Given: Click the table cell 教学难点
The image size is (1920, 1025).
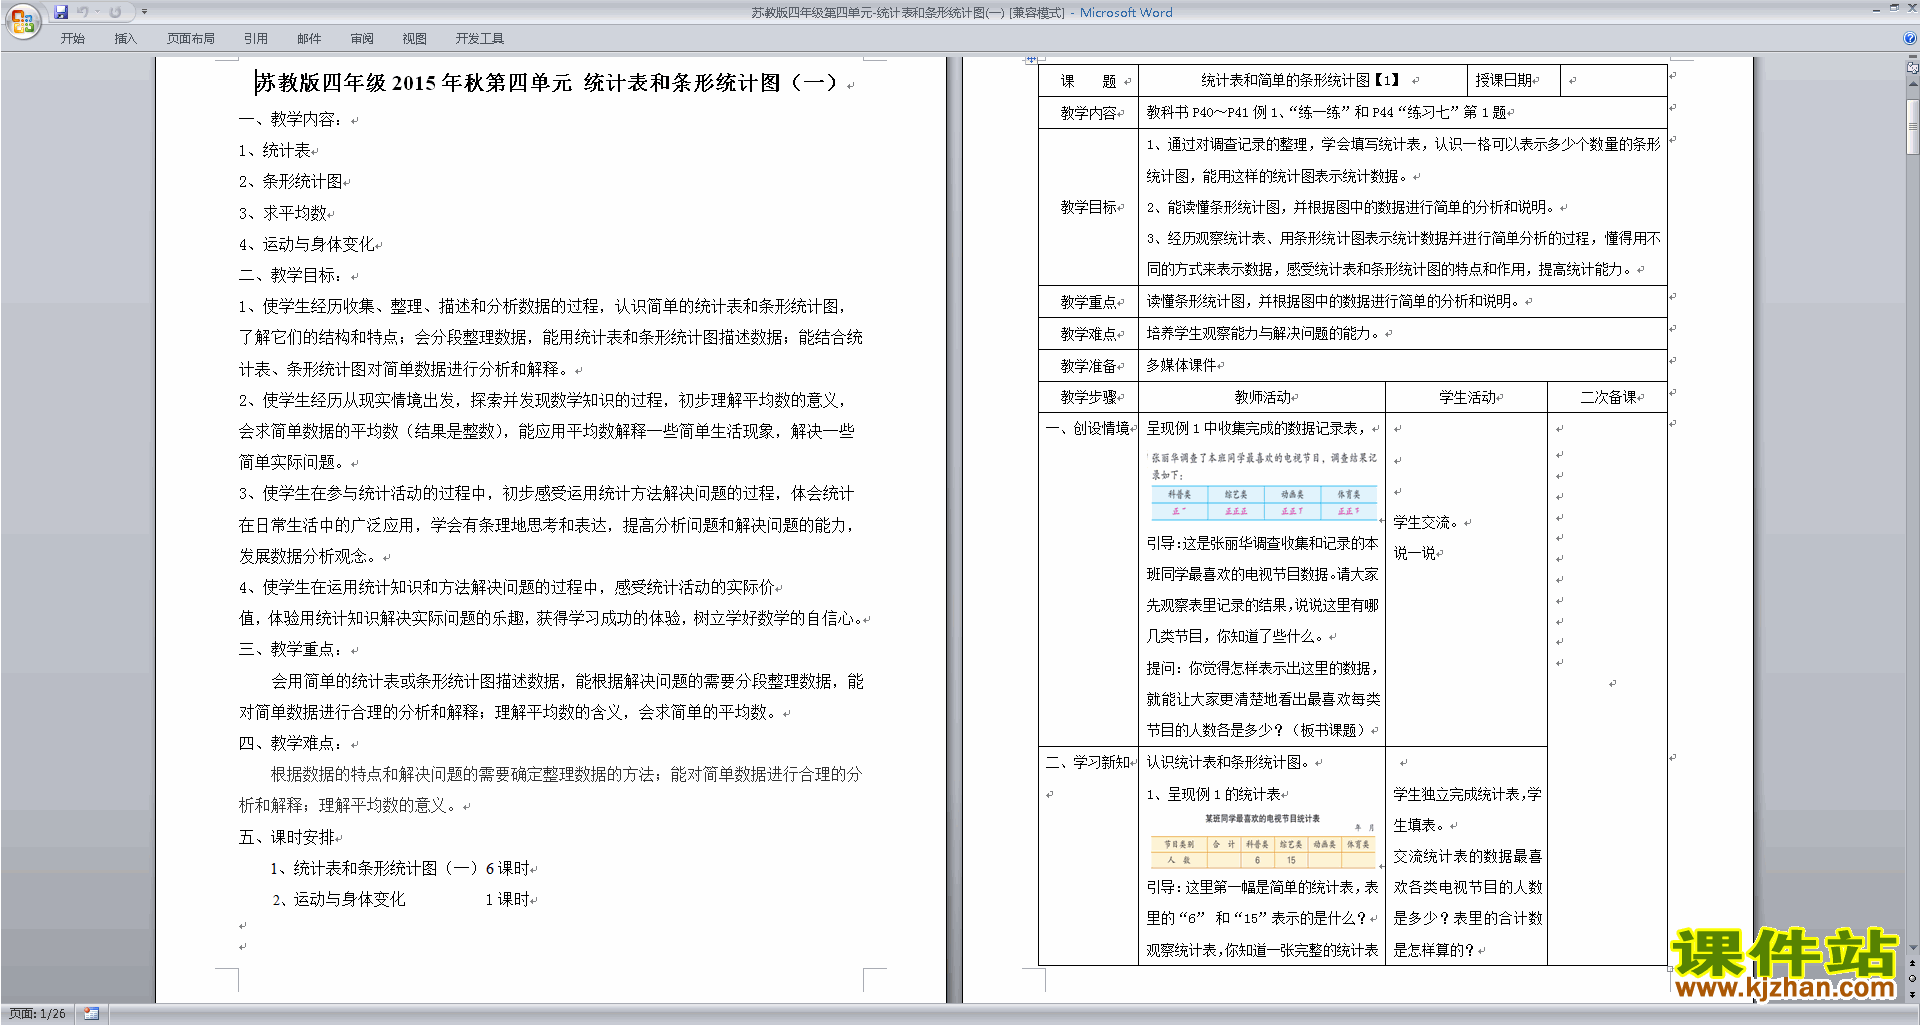Looking at the screenshot, I should pyautogui.click(x=1088, y=334).
